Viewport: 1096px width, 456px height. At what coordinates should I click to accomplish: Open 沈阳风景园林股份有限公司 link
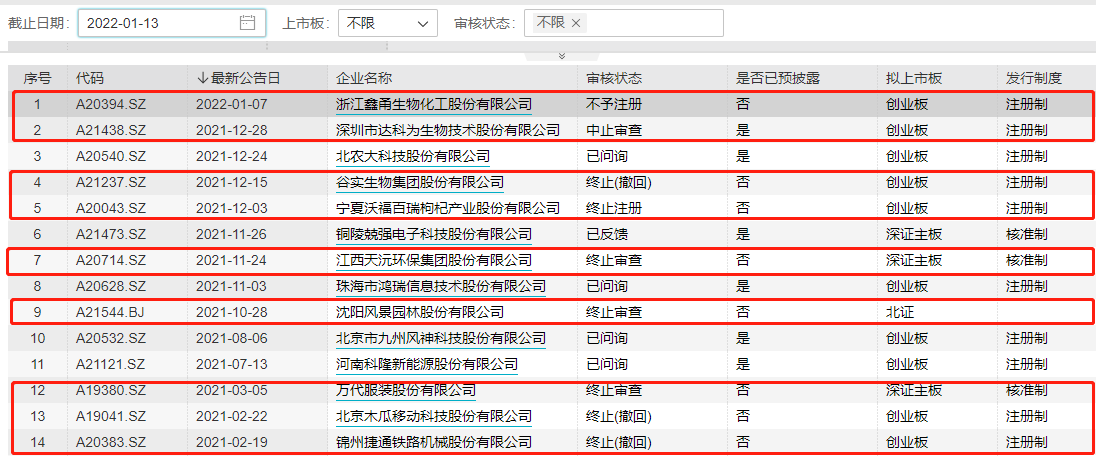tap(420, 312)
